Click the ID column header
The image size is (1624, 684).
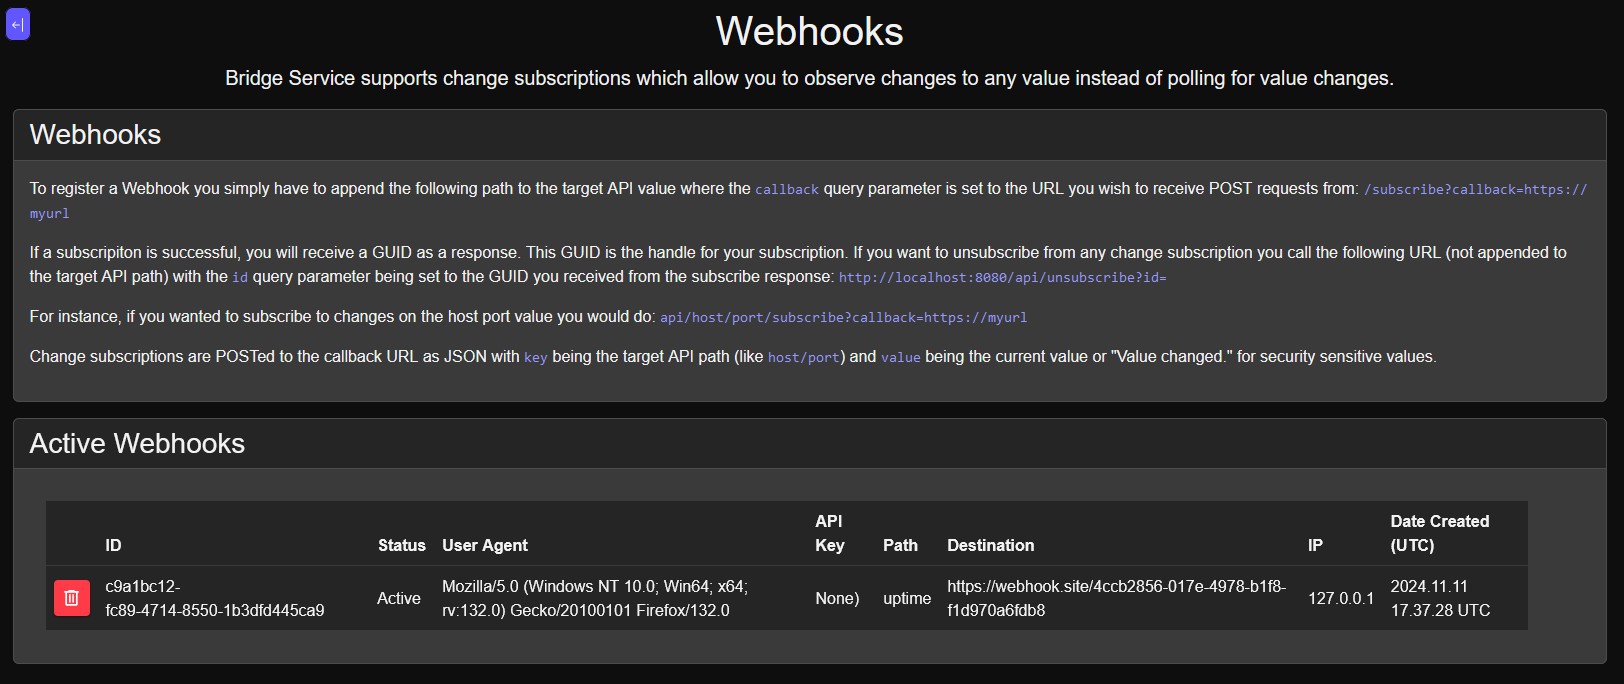point(113,545)
